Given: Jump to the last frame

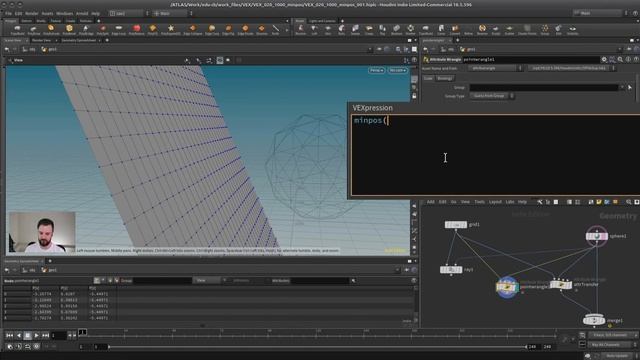Looking at the screenshot, I should click(45, 336).
